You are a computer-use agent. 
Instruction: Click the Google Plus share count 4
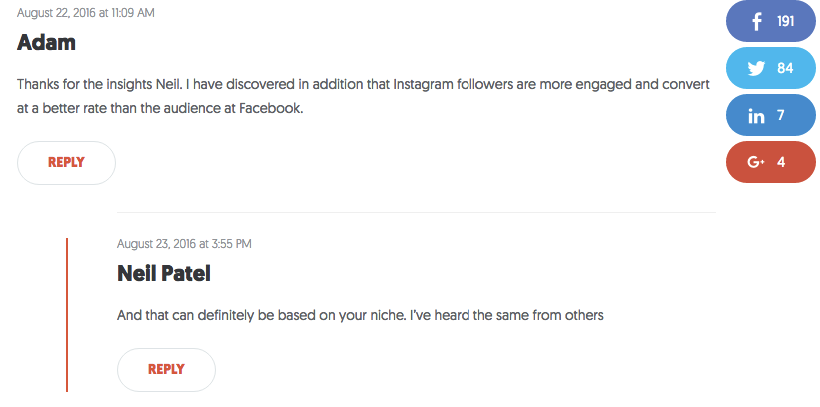[x=781, y=162]
